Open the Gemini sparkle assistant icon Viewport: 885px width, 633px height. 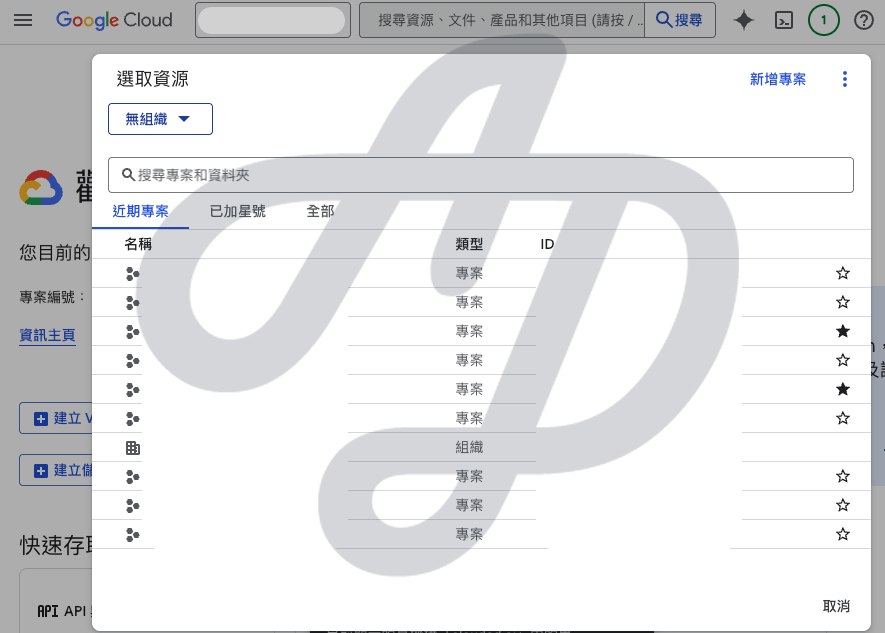pyautogui.click(x=744, y=20)
